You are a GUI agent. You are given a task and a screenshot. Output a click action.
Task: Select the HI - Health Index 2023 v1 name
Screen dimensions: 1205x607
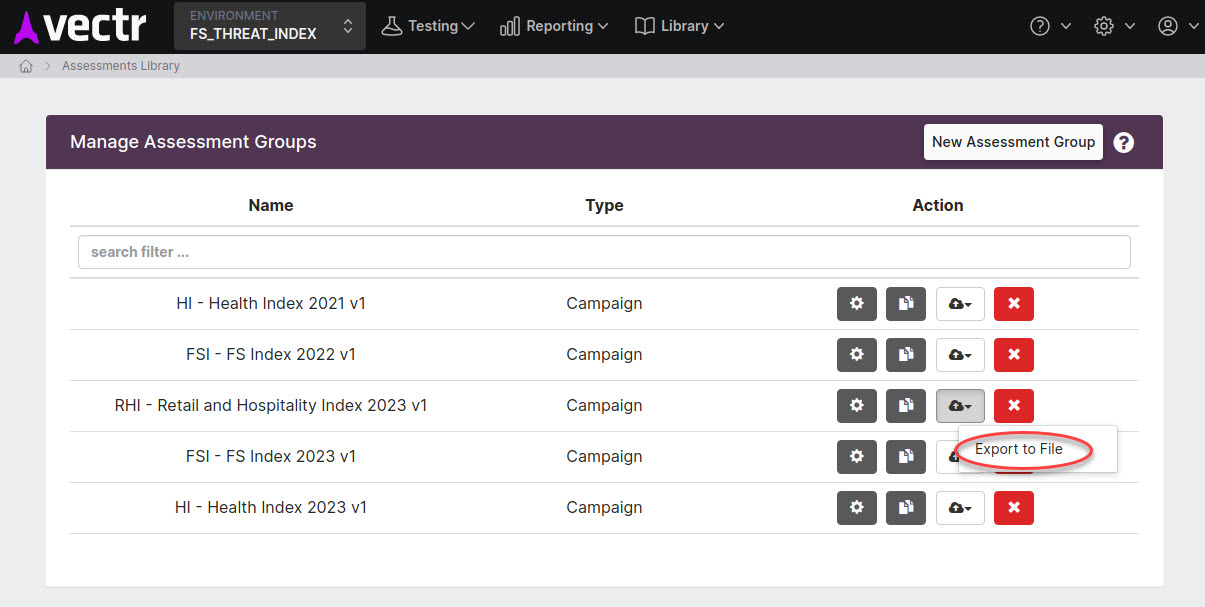pos(271,507)
